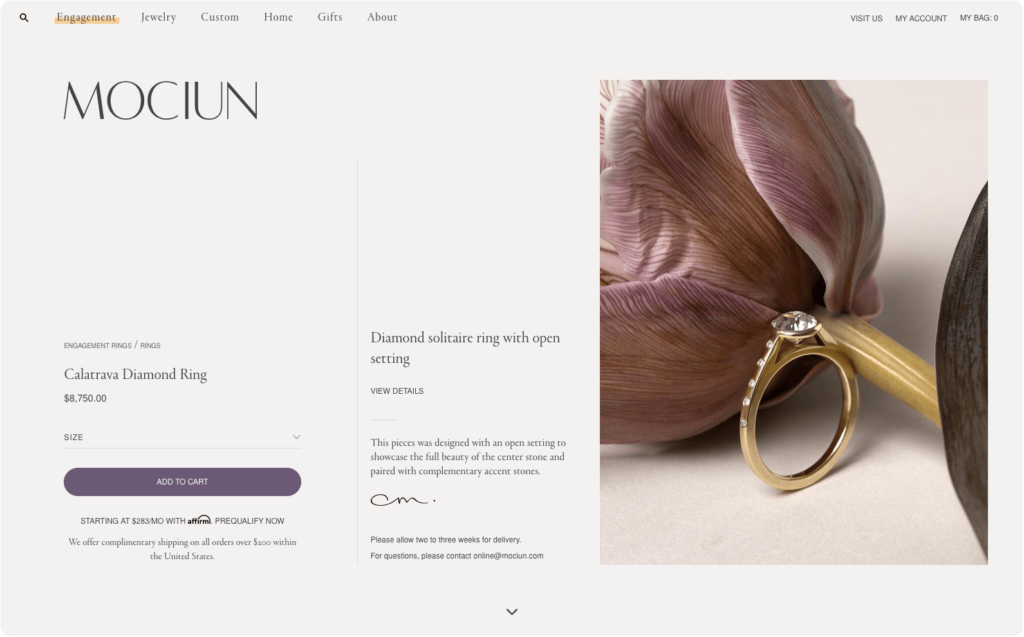Click the signature mark under description

pyautogui.click(x=403, y=500)
